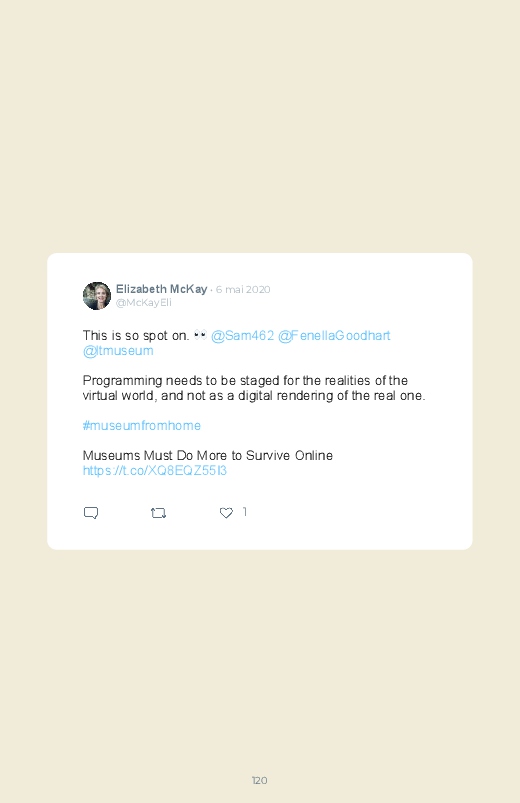520x803 pixels.
Task: Open the @ltmuseum mention
Action: tap(118, 351)
